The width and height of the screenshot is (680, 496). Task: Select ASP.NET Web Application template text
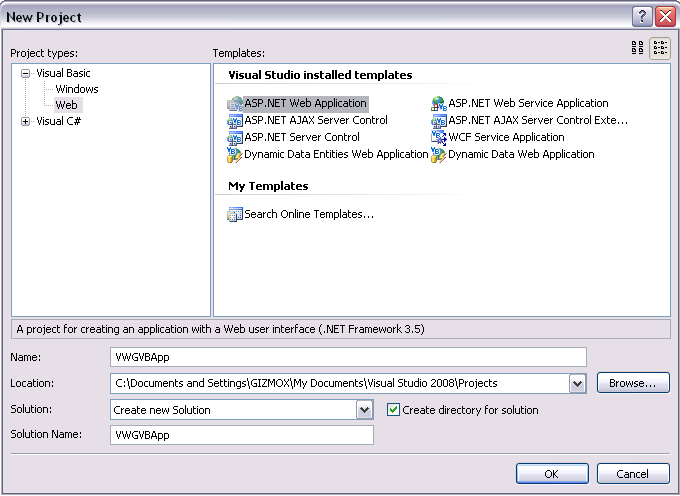tap(306, 104)
